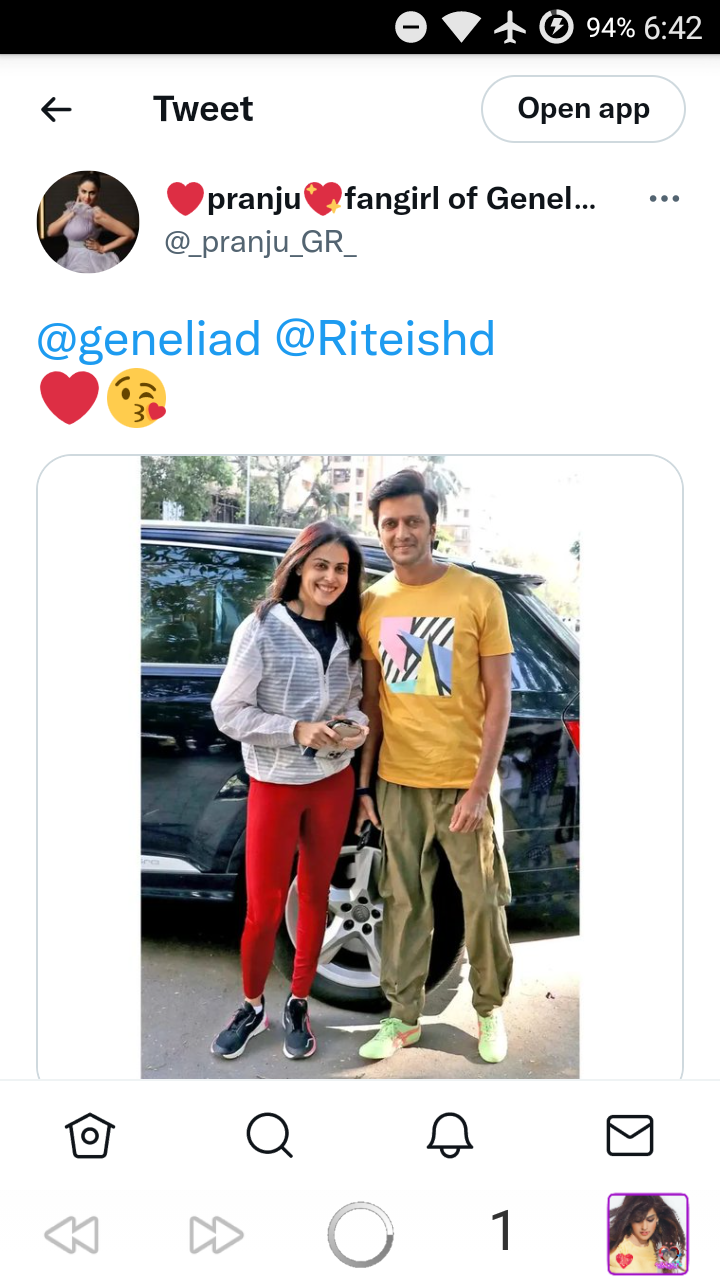Screen dimensions: 720x1280
Task: Open the tab counter showing 1
Action: click(x=502, y=1231)
